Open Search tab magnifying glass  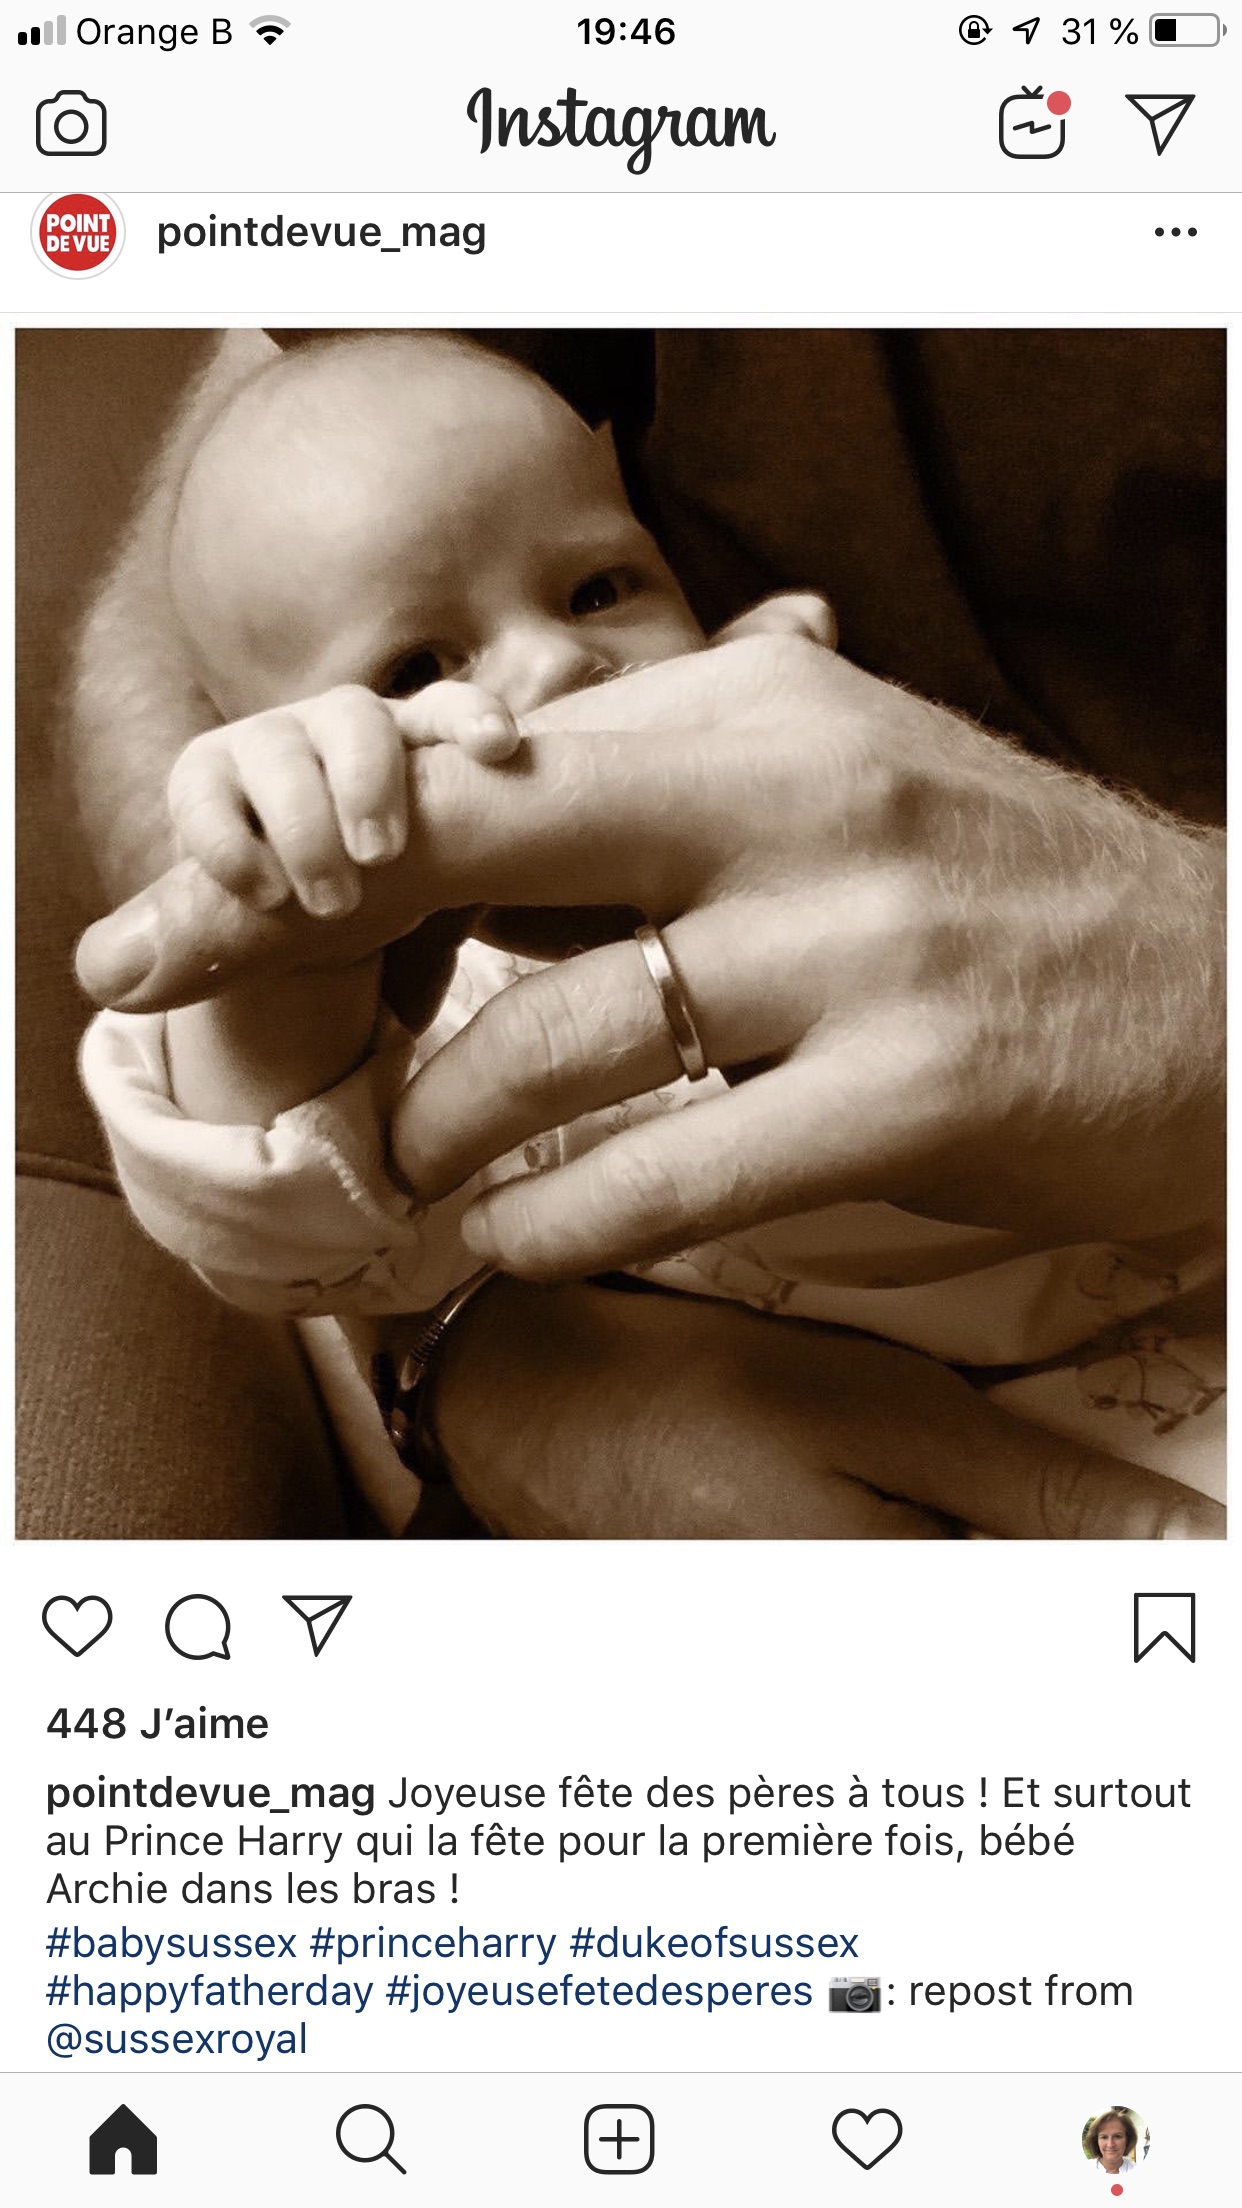click(371, 2140)
